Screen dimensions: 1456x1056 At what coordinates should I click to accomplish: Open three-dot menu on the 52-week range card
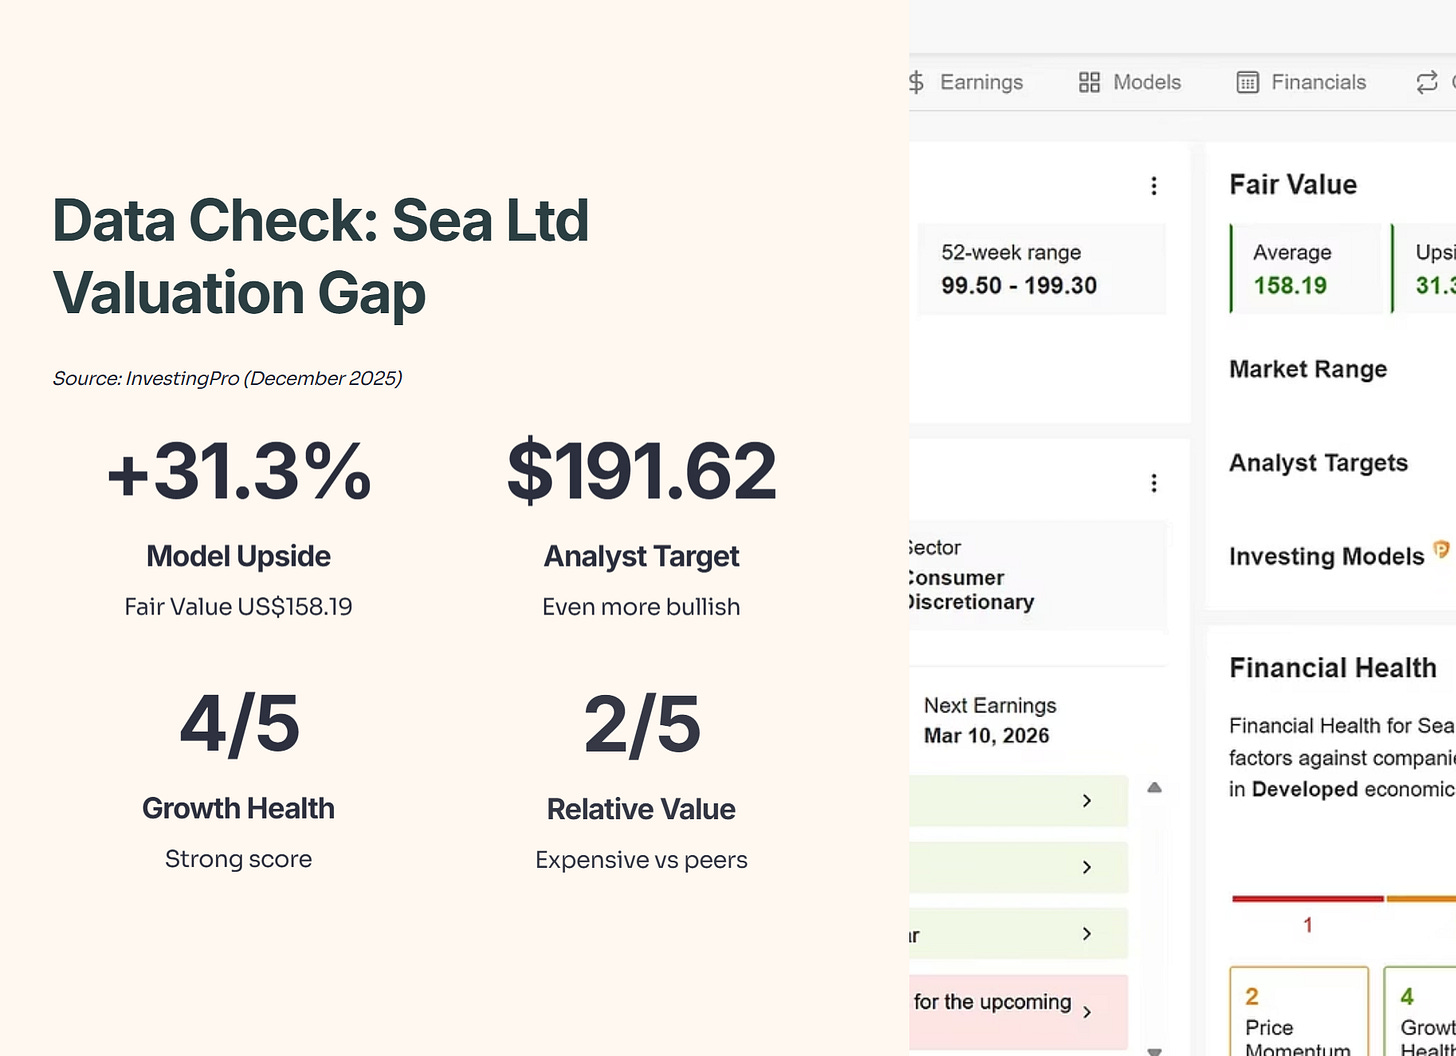click(1154, 186)
